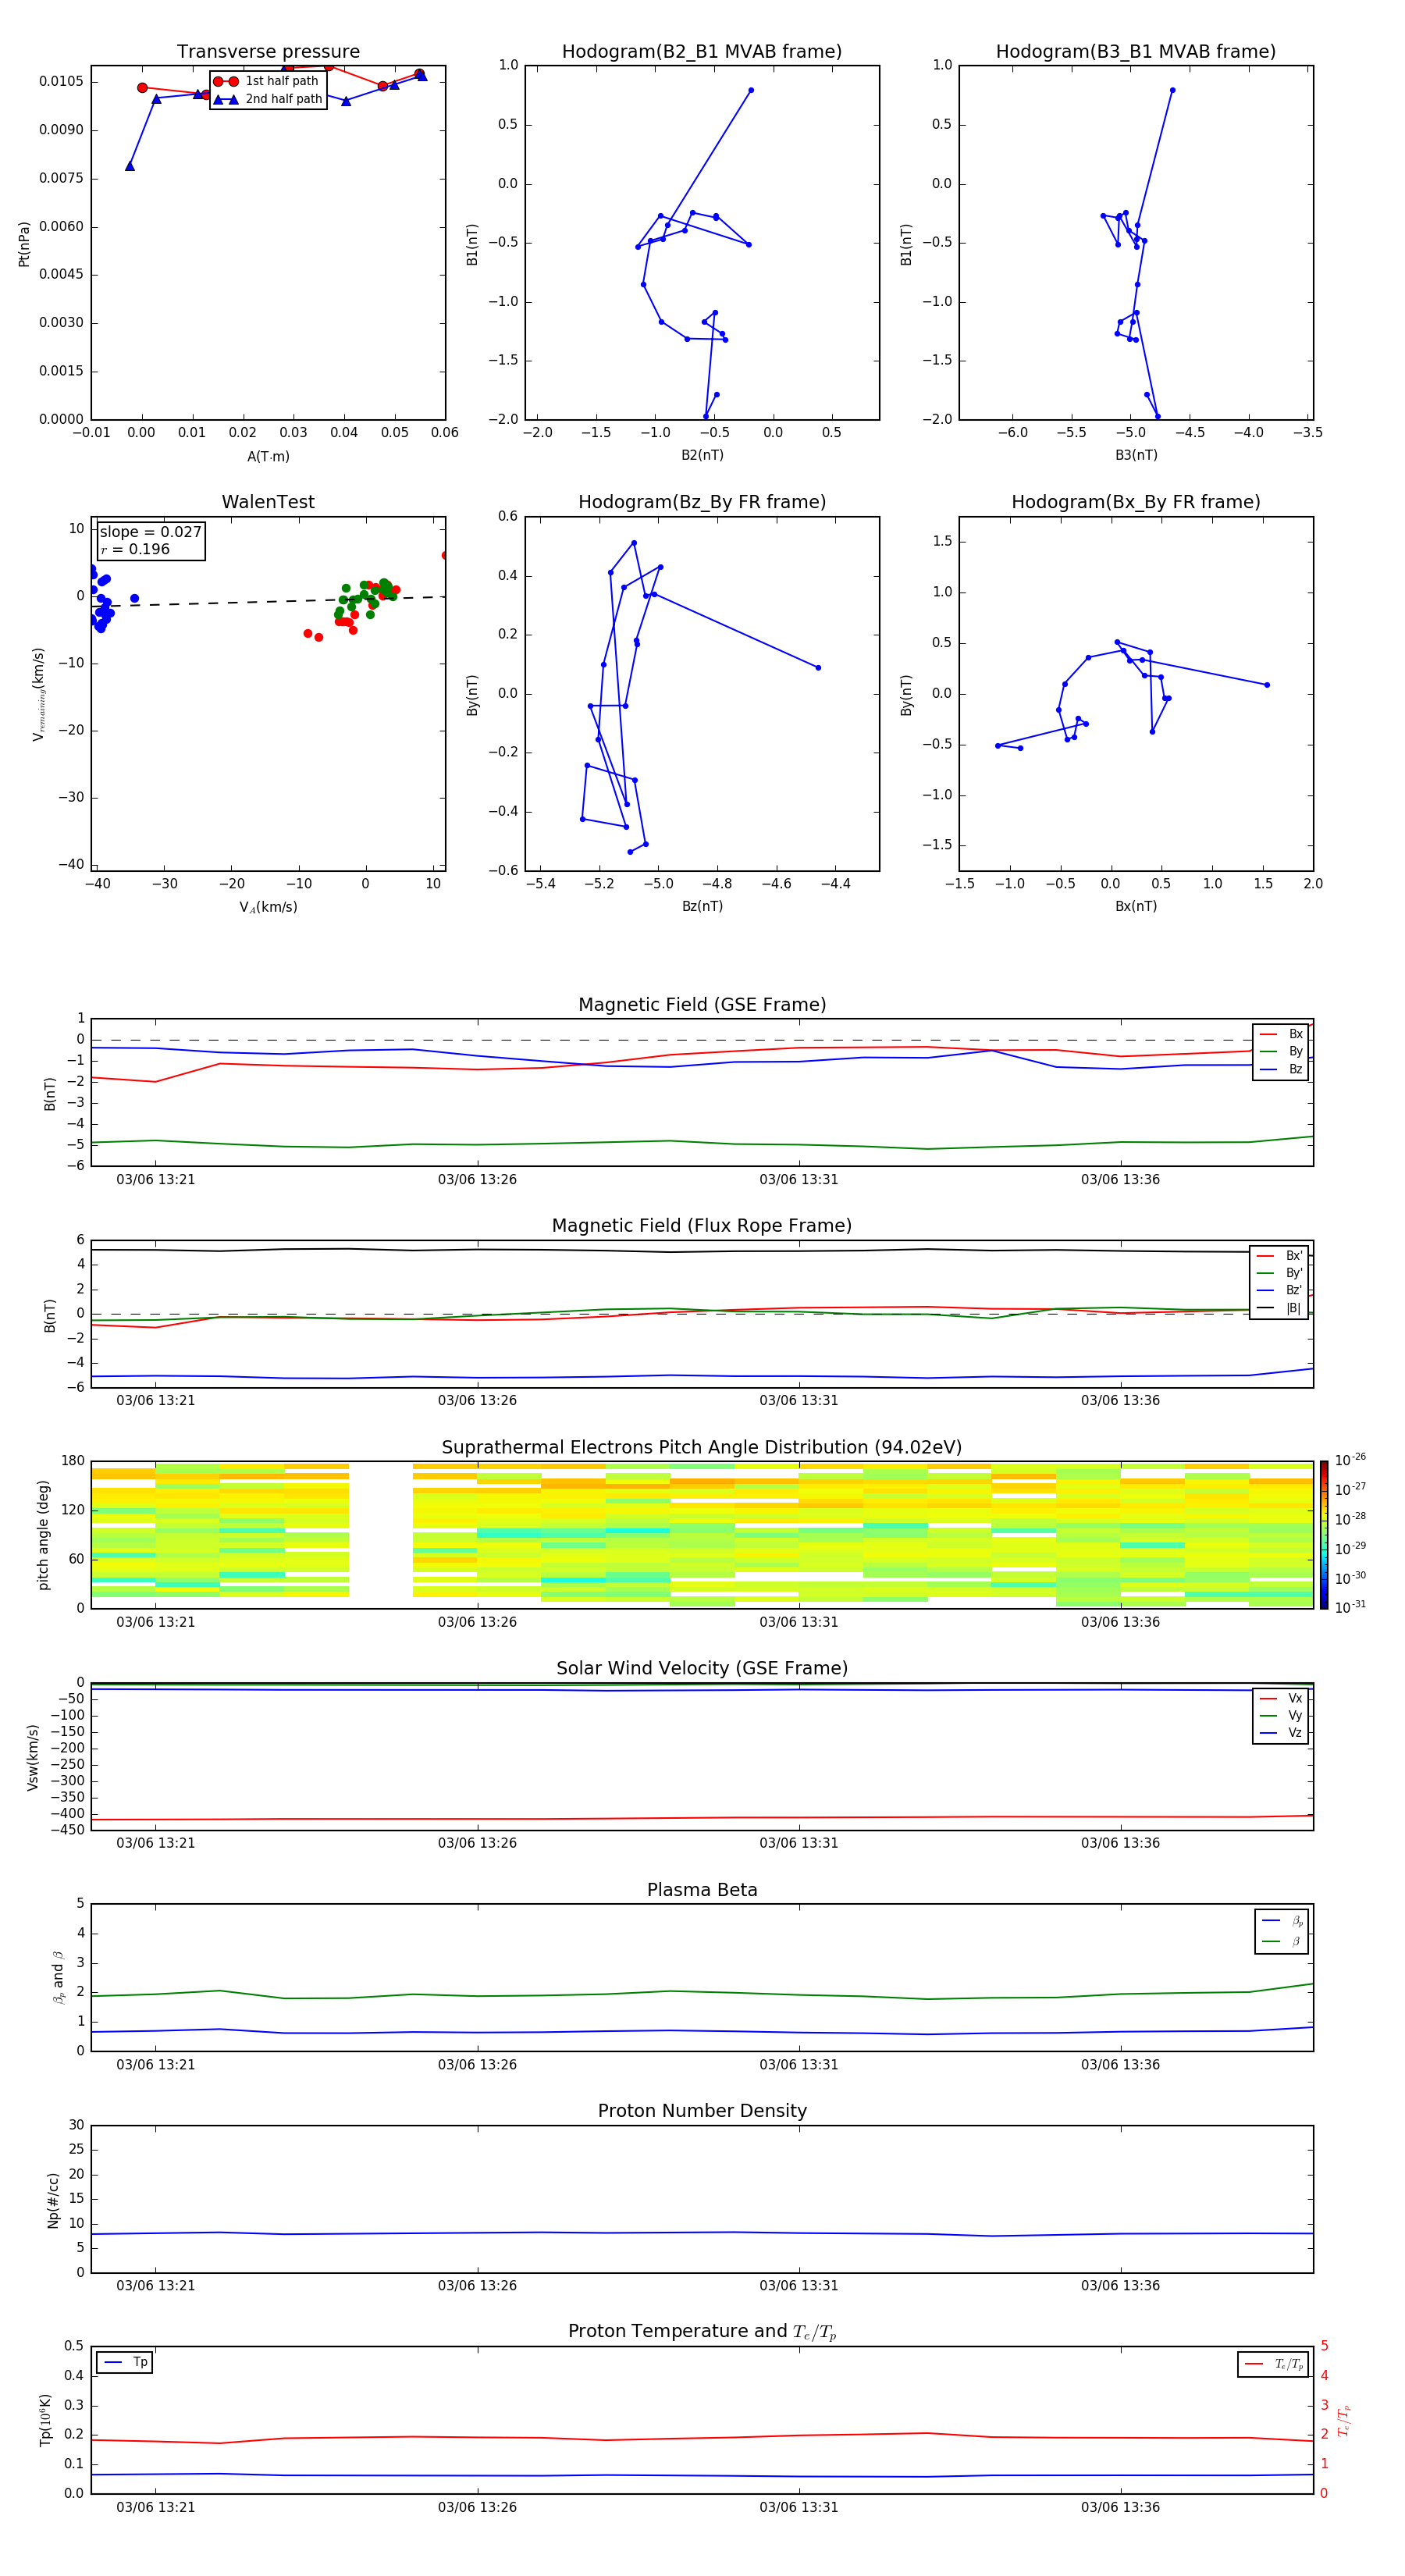Click the lowest blue triangle in Transverse pressure plot
Image resolution: width=1405 pixels, height=2576 pixels.
[130, 166]
